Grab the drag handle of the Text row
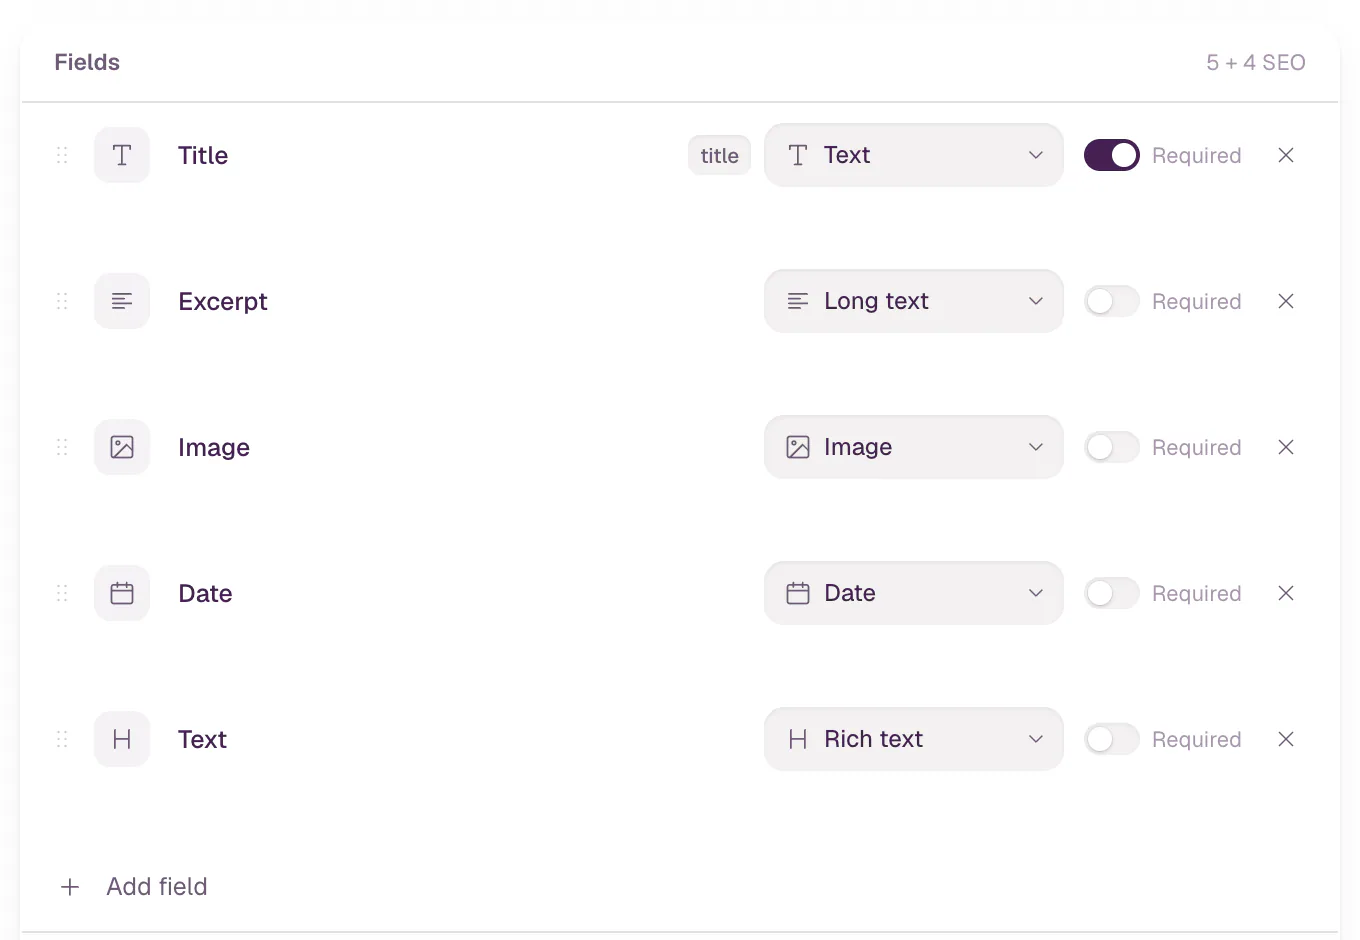 pos(62,739)
